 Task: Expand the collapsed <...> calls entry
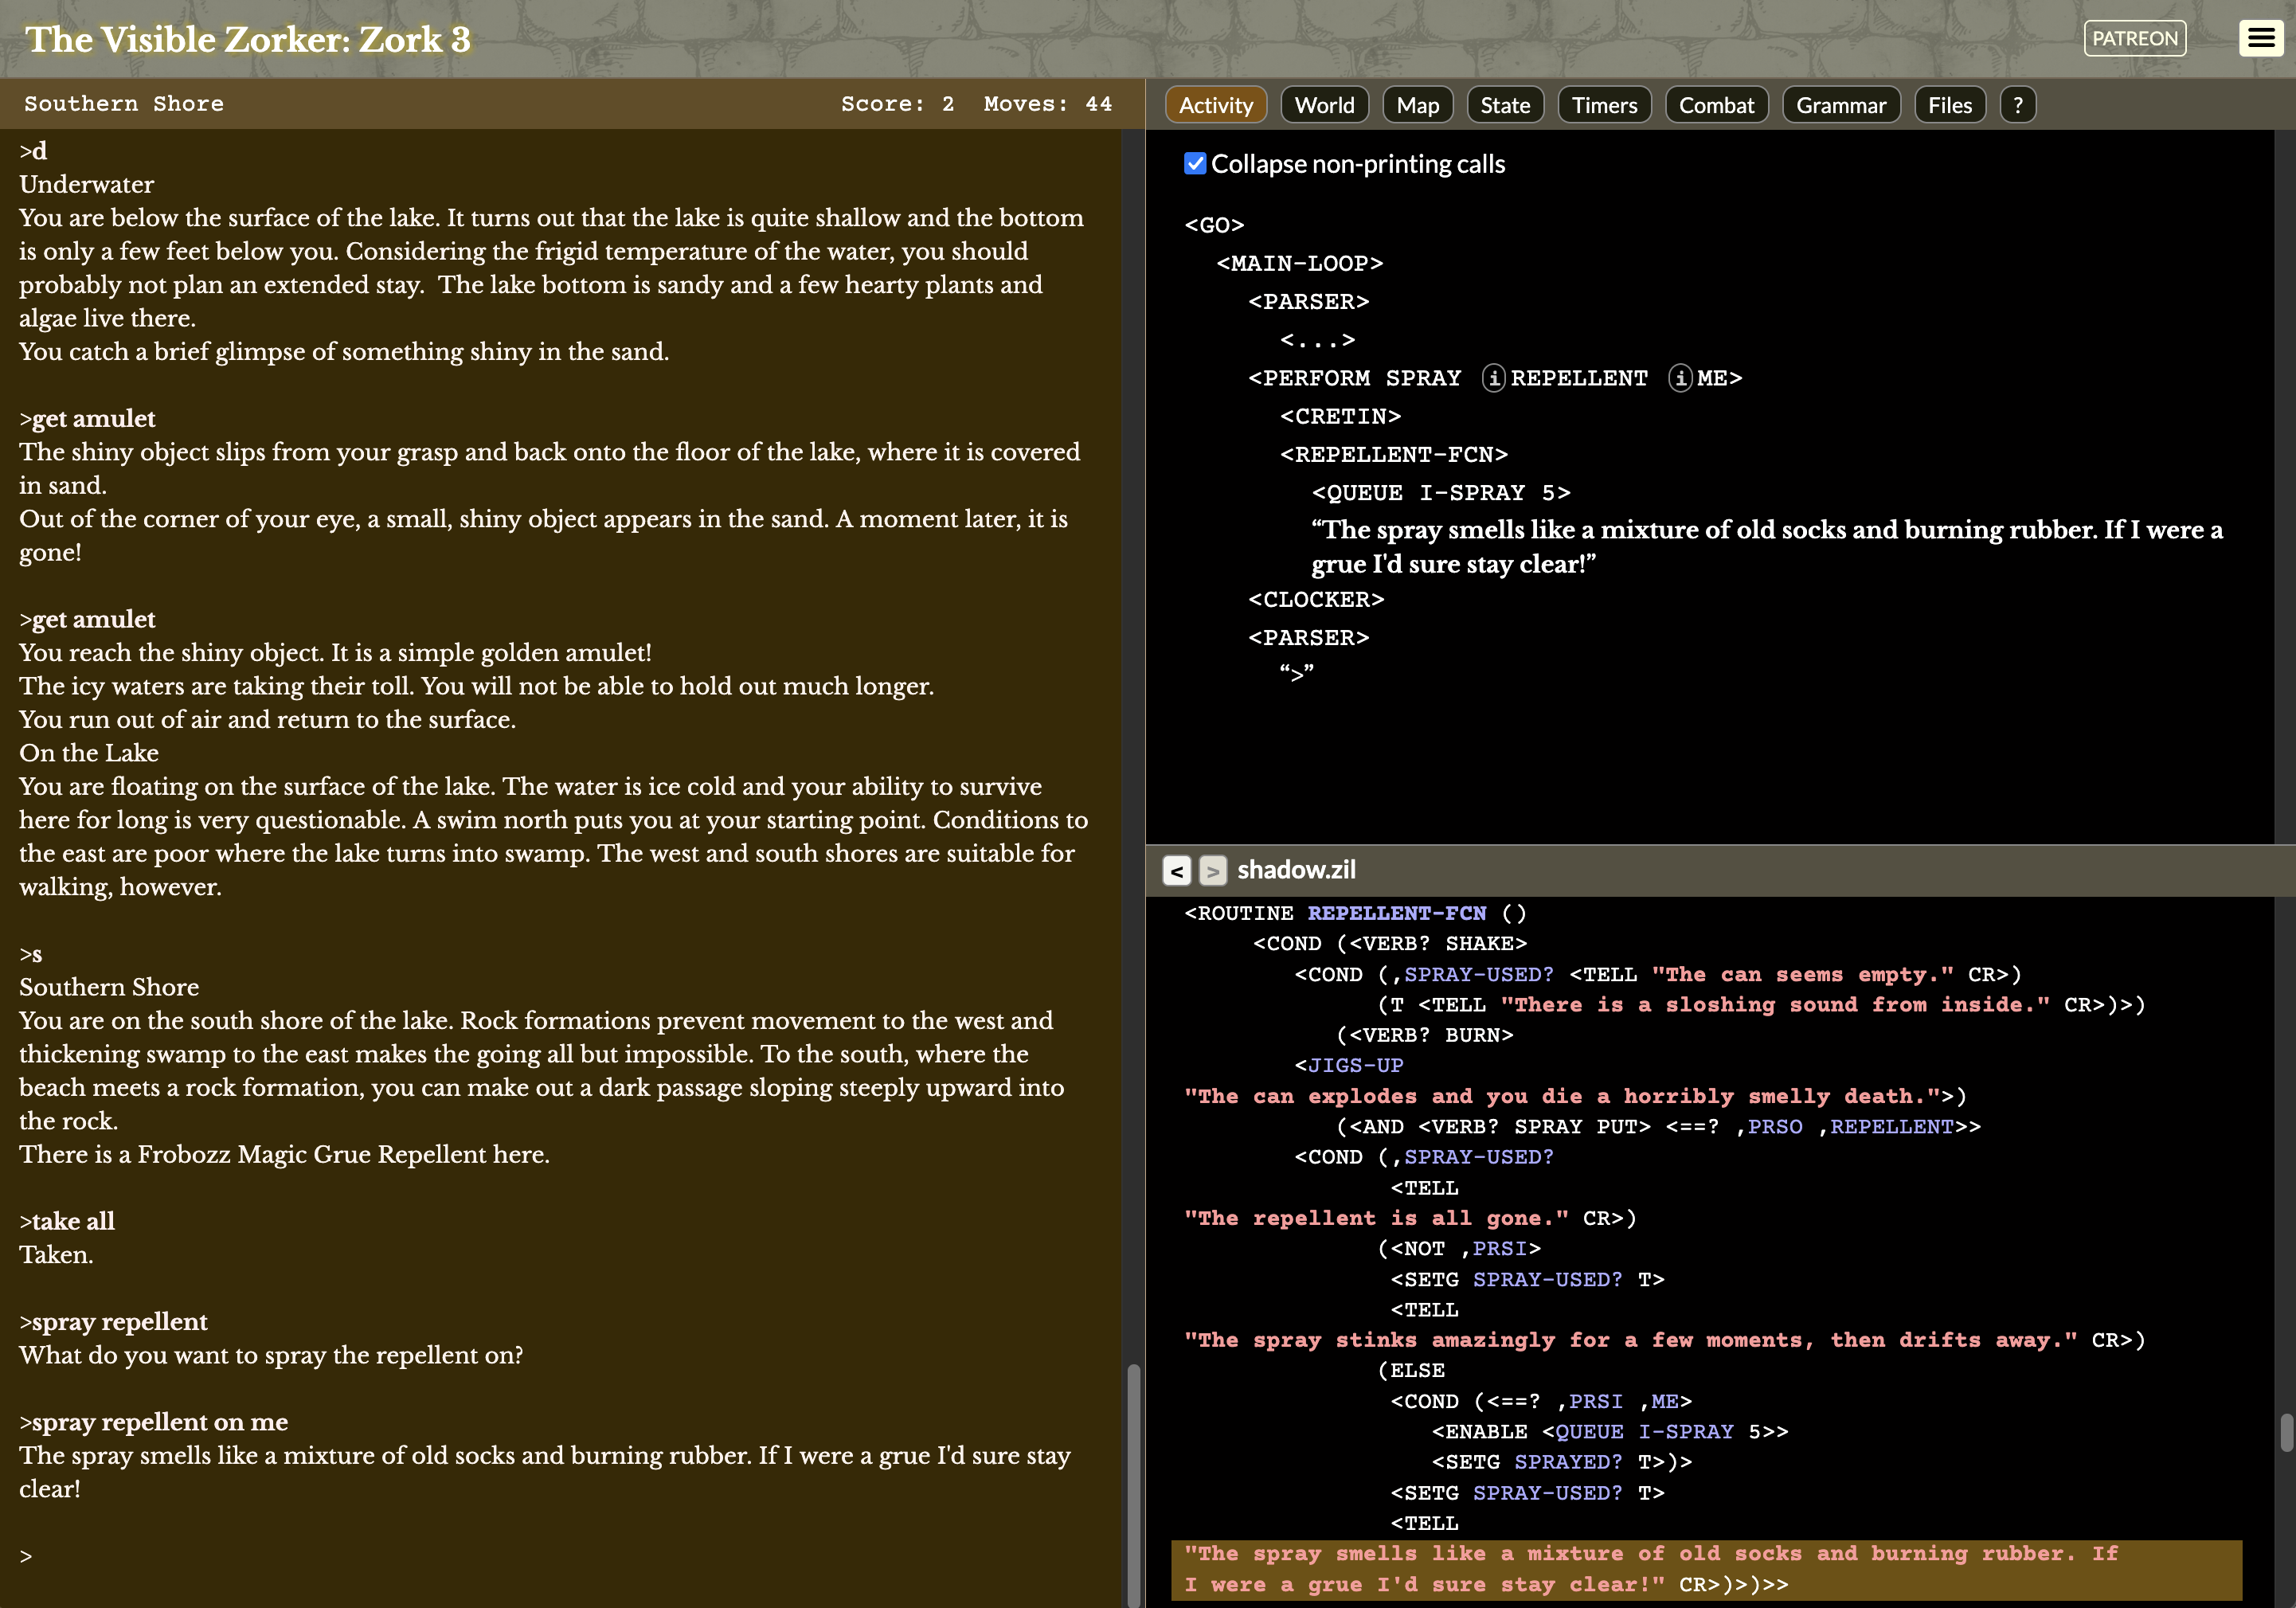click(1317, 340)
